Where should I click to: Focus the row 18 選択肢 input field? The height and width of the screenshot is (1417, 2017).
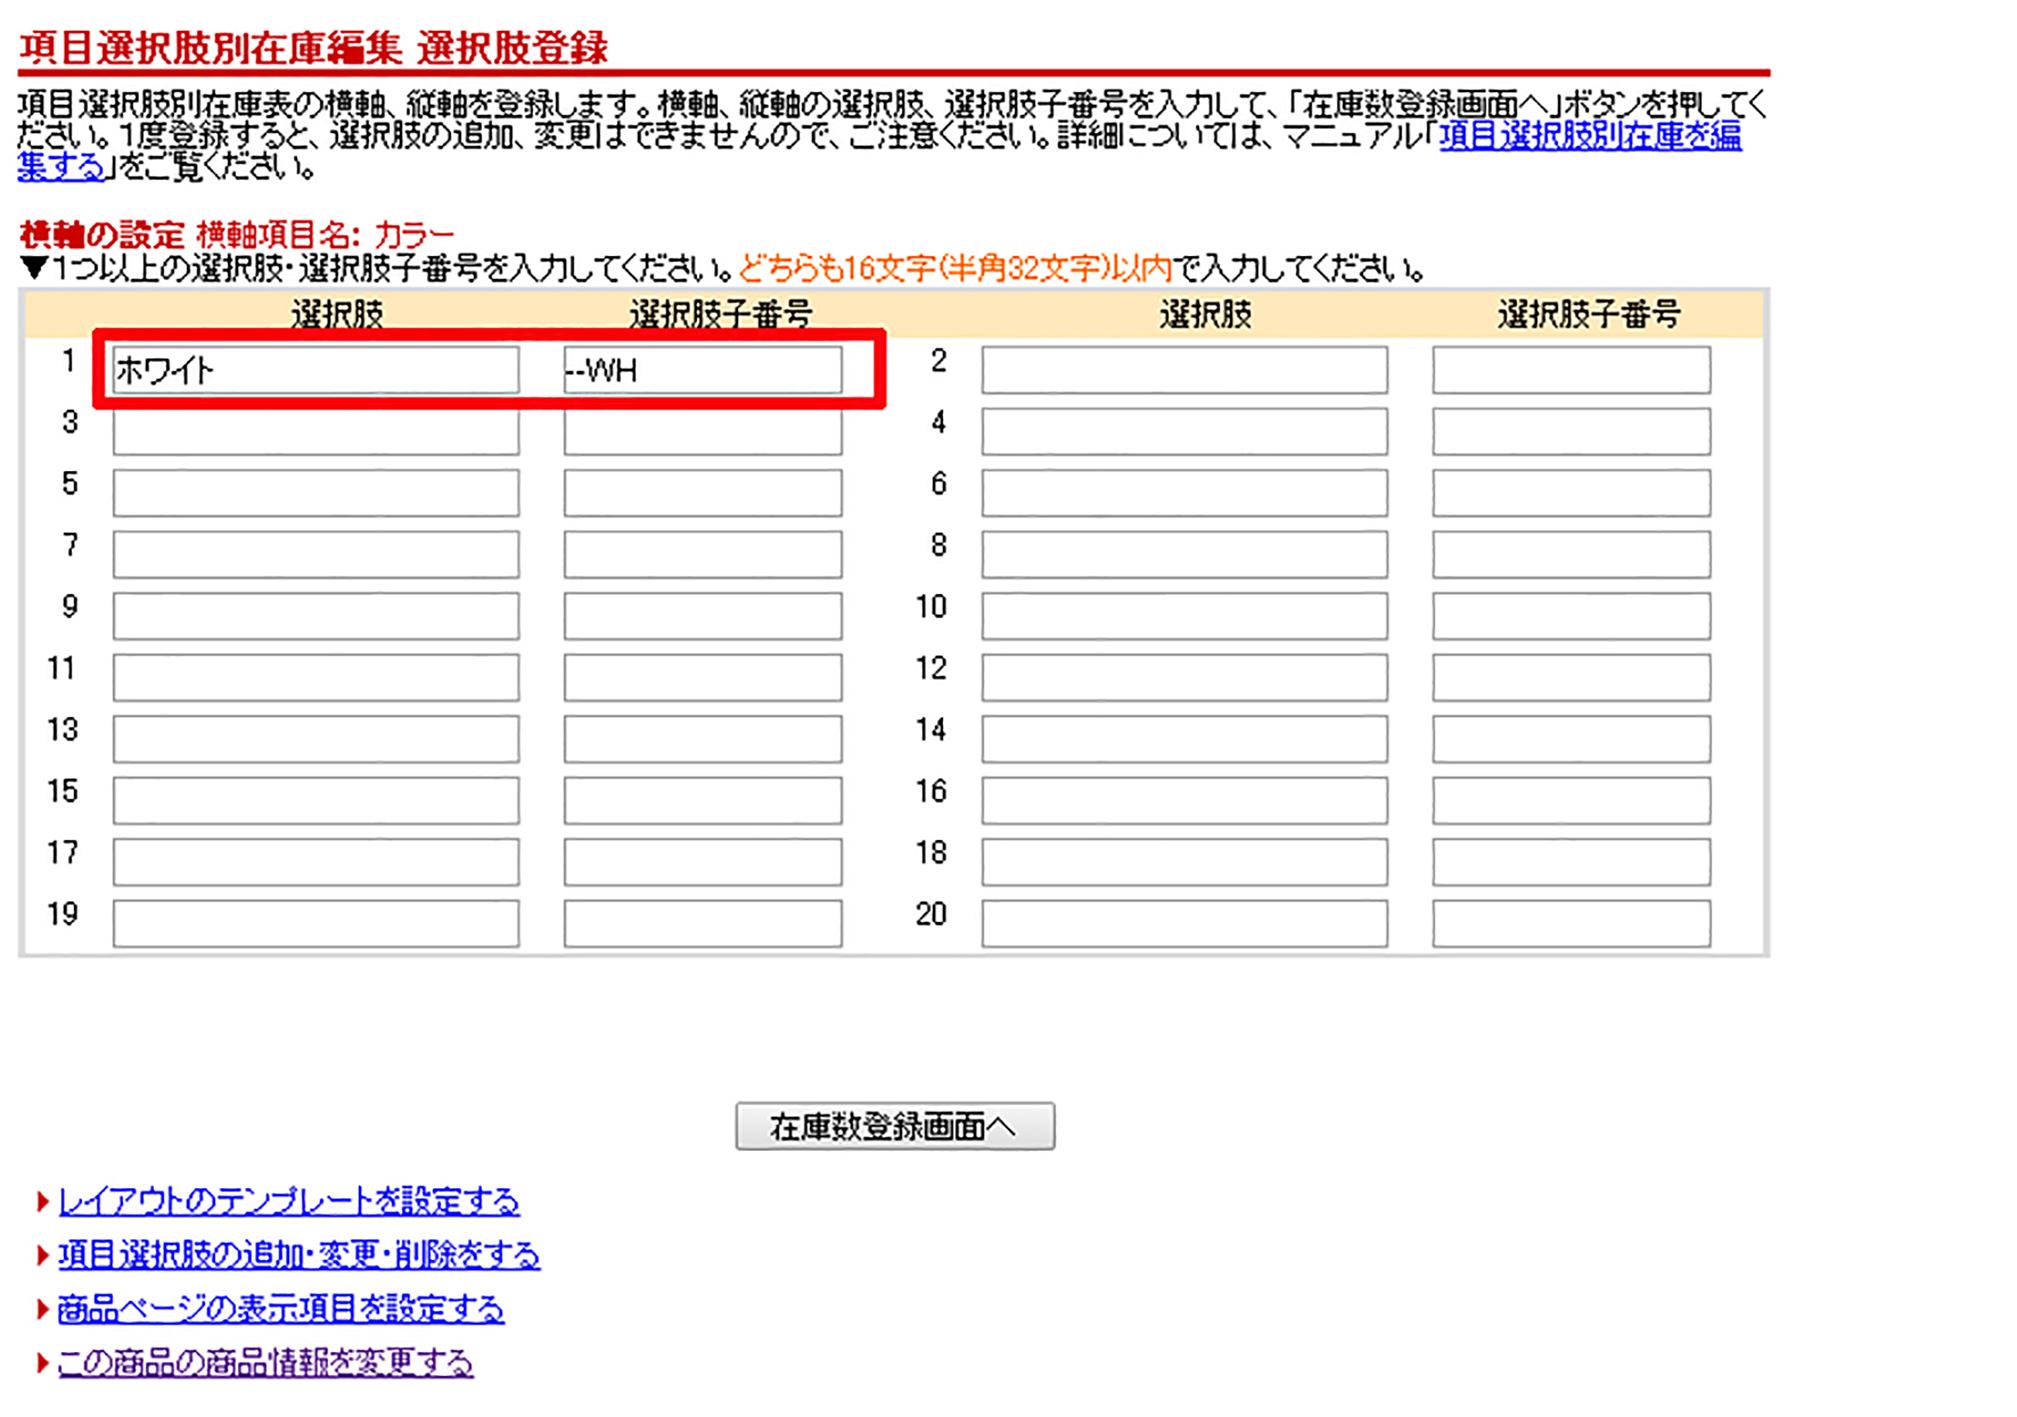click(x=1185, y=862)
